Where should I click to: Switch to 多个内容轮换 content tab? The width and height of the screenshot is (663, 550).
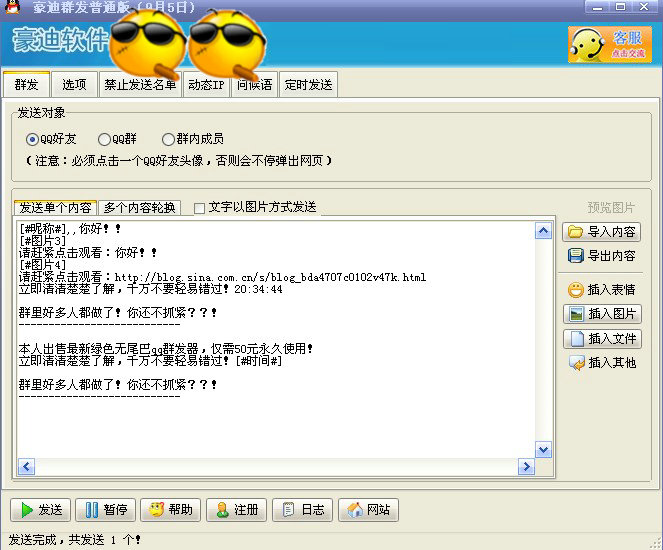click(140, 208)
